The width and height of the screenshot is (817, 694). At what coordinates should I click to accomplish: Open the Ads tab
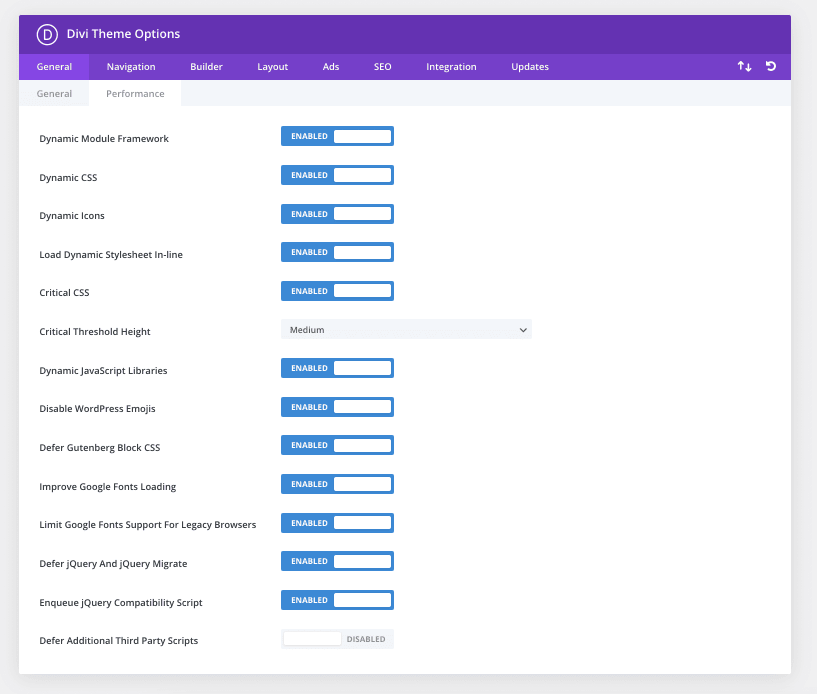click(331, 67)
